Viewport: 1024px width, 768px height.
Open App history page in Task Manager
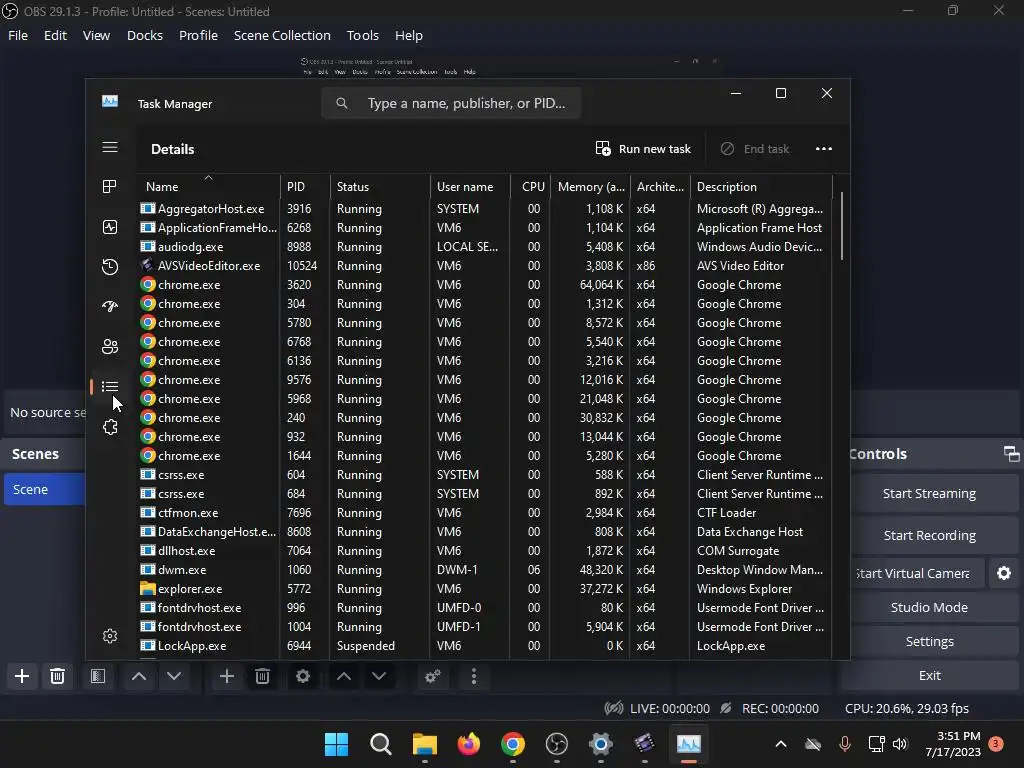tap(110, 266)
